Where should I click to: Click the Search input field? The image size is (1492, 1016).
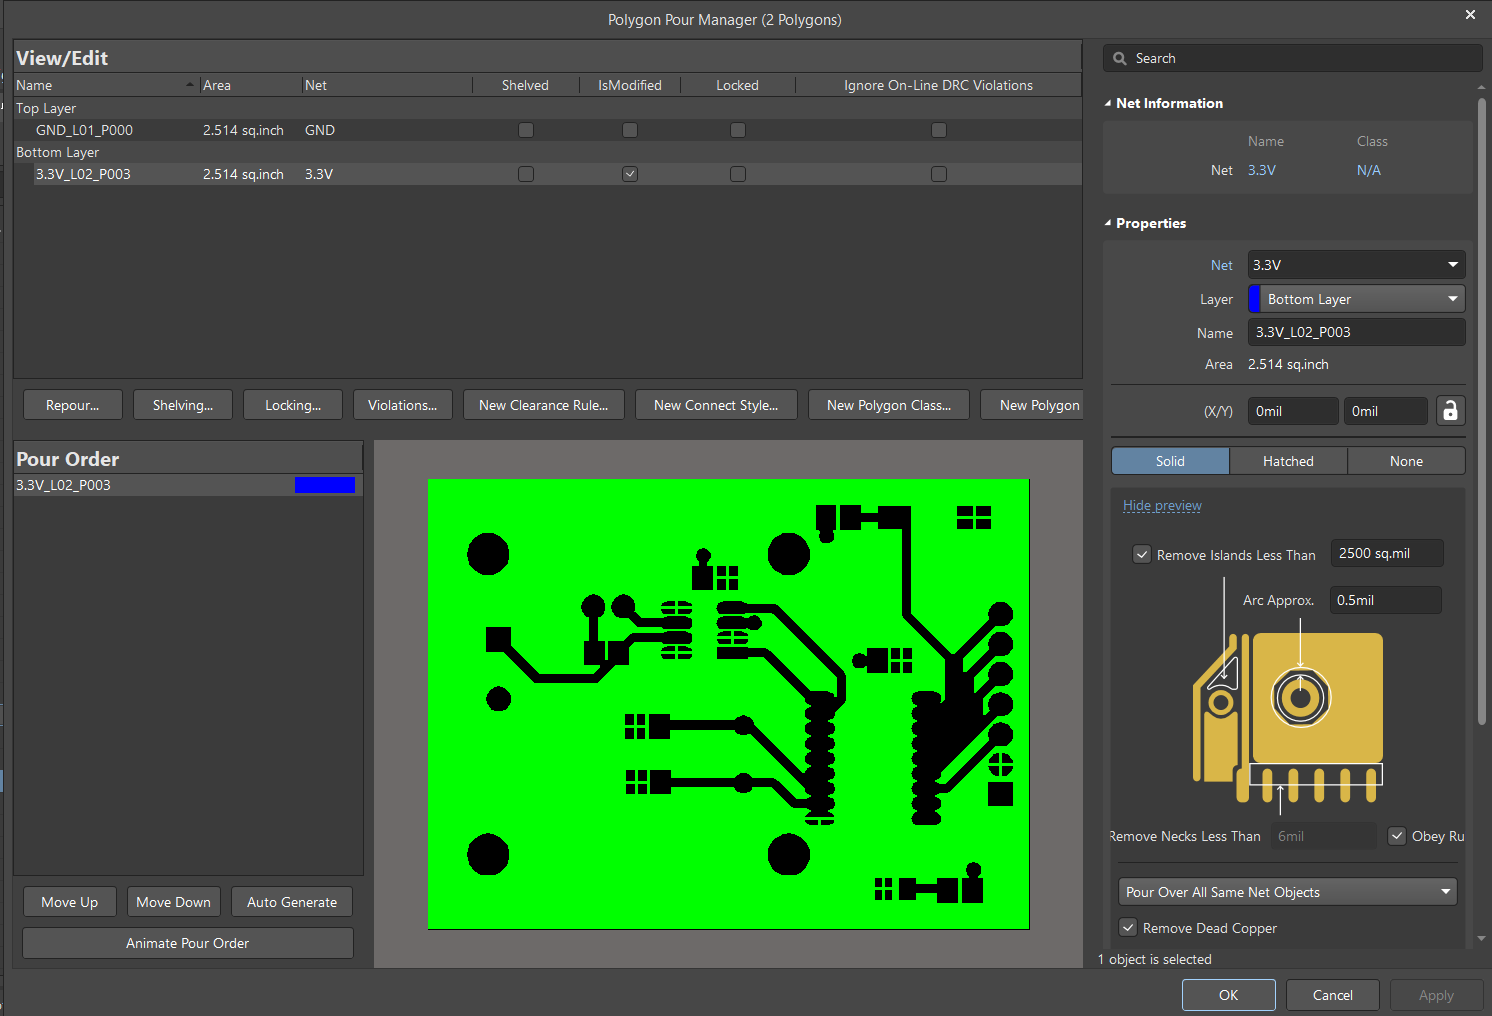pyautogui.click(x=1293, y=59)
